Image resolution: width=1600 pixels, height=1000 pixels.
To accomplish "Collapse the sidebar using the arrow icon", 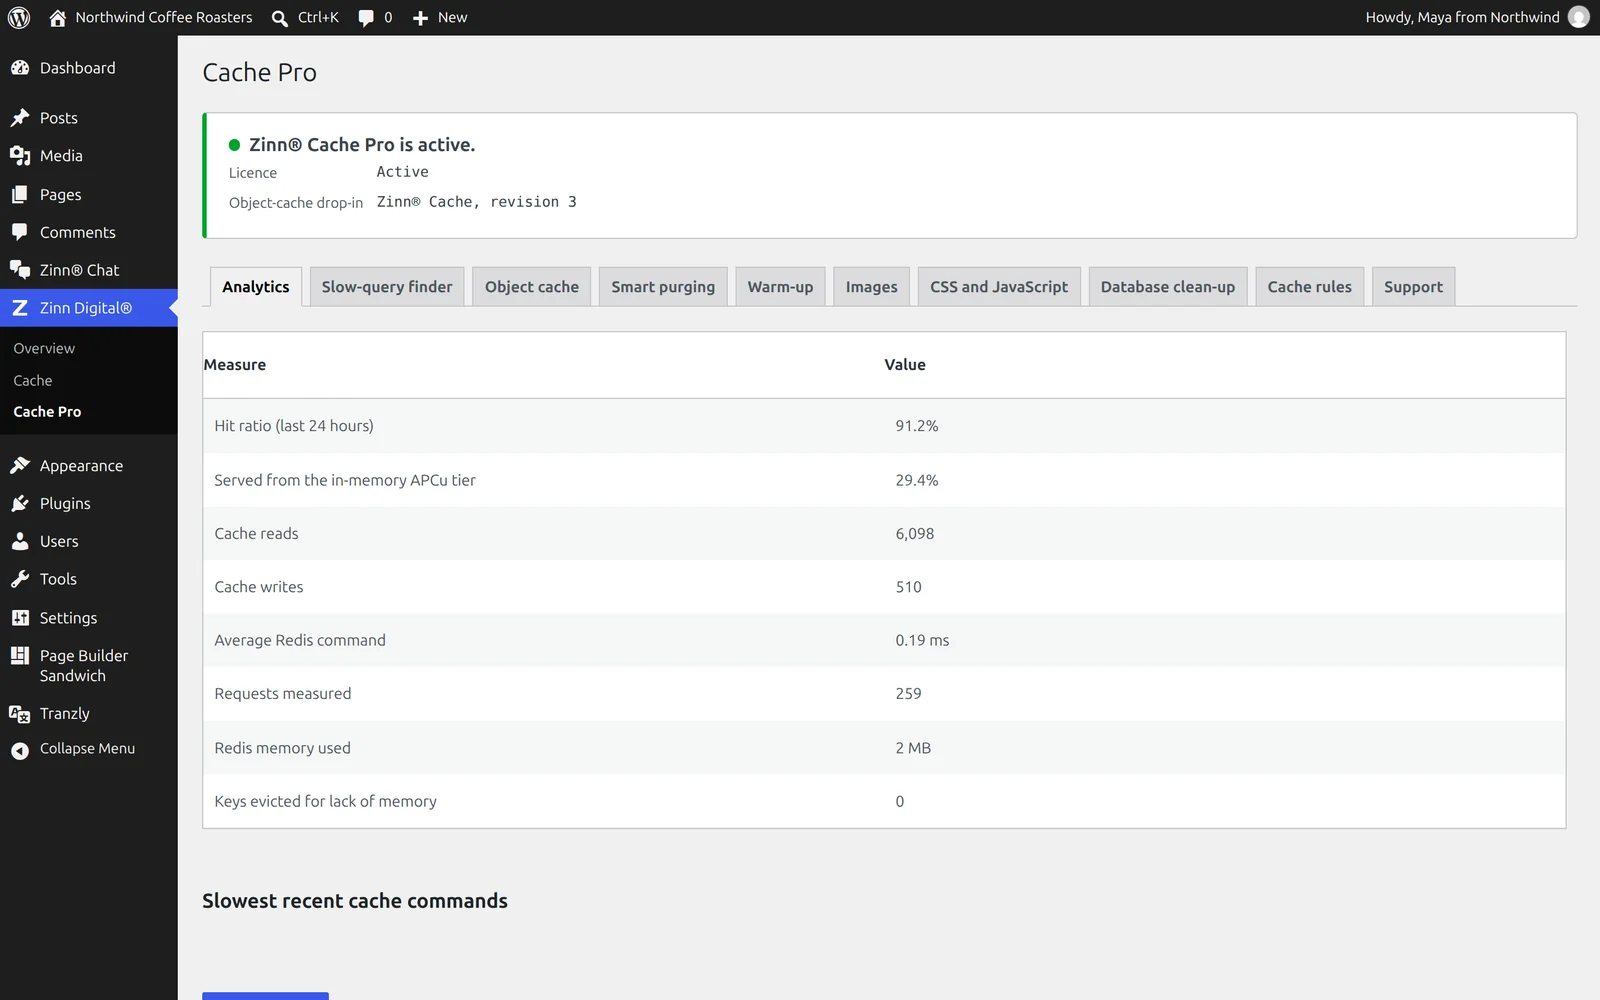I will [x=20, y=750].
